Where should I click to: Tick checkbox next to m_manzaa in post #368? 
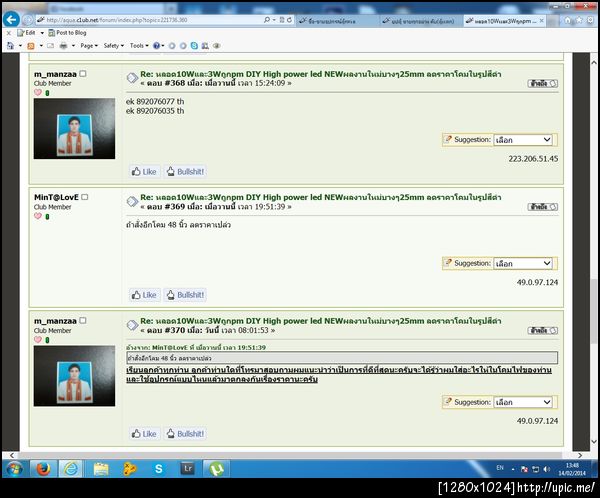pos(83,73)
